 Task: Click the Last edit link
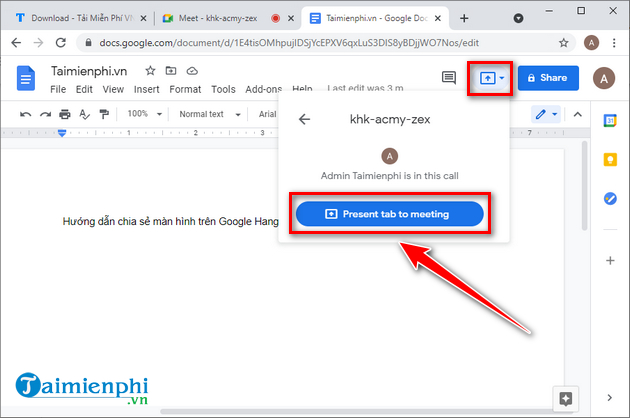pos(365,88)
